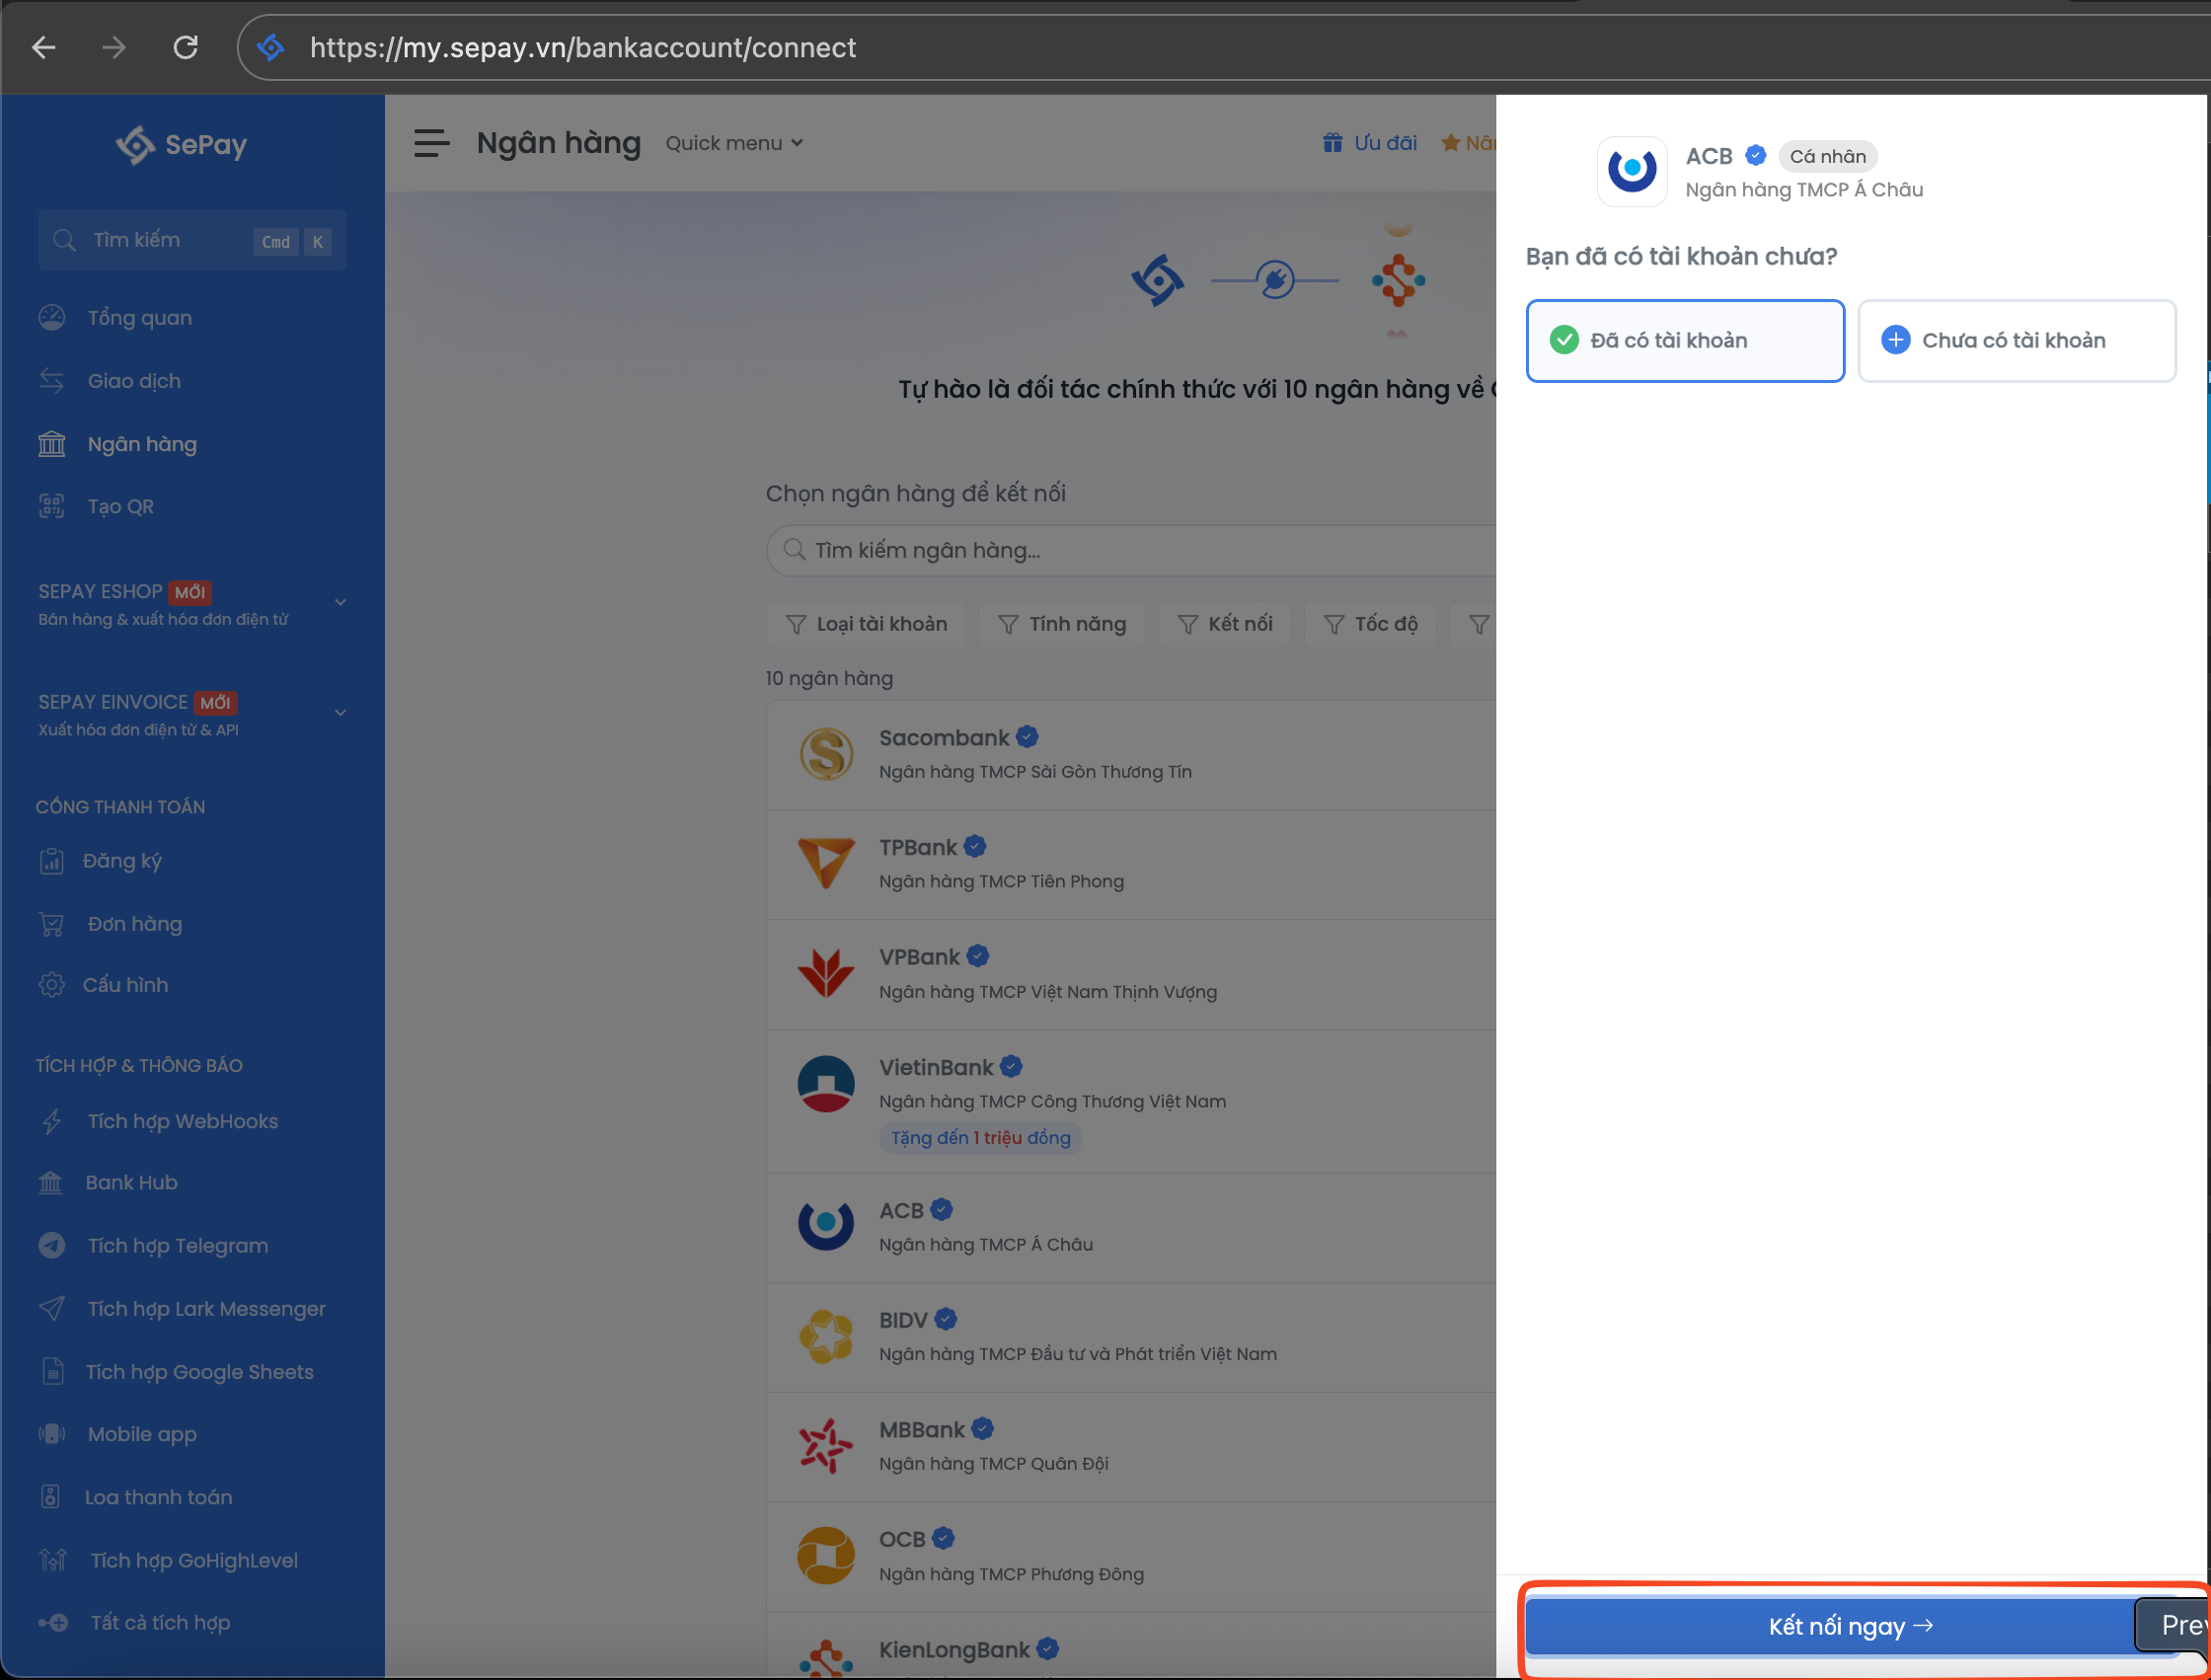Toggle the 'Tính năng' filter

(1062, 624)
